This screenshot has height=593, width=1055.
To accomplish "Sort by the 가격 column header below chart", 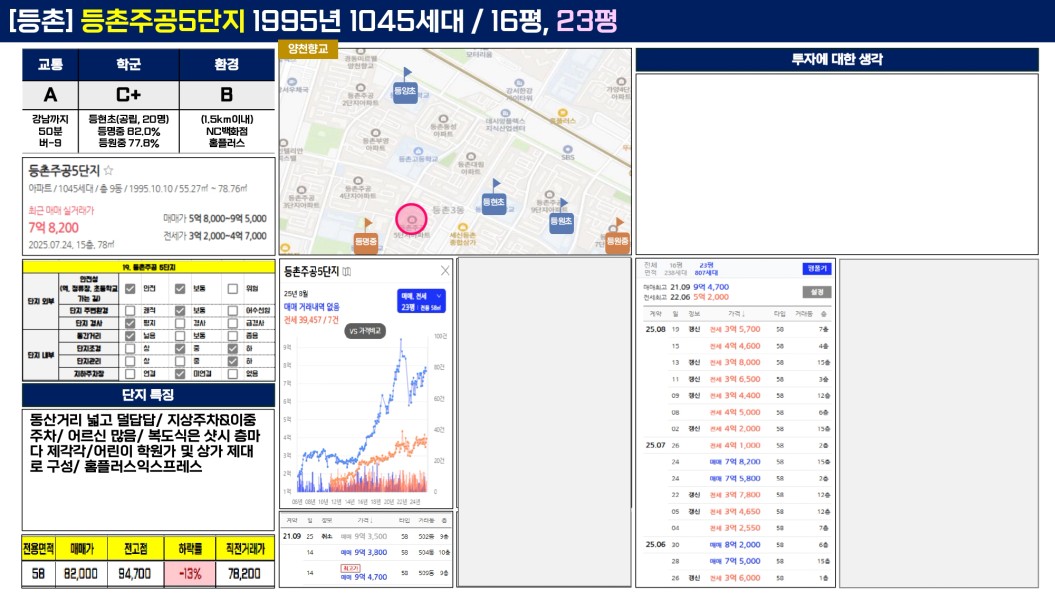I will coord(364,520).
